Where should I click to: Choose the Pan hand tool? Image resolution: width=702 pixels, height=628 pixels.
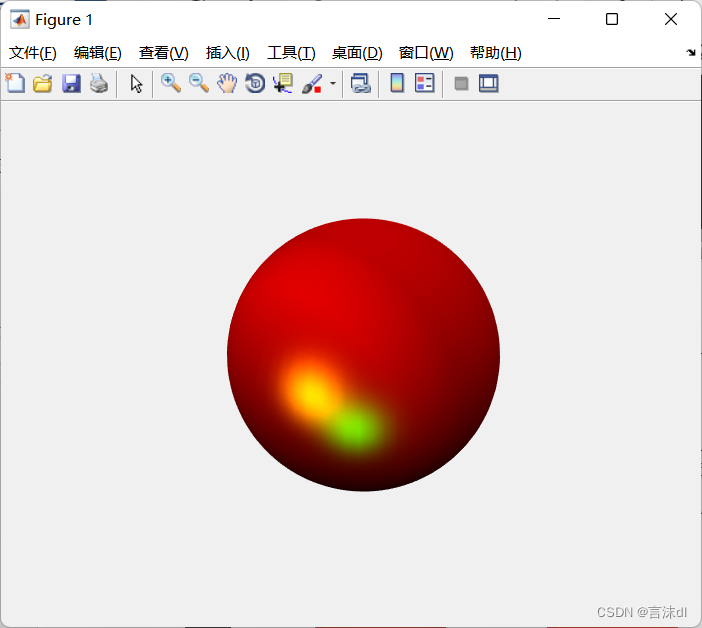pos(227,84)
